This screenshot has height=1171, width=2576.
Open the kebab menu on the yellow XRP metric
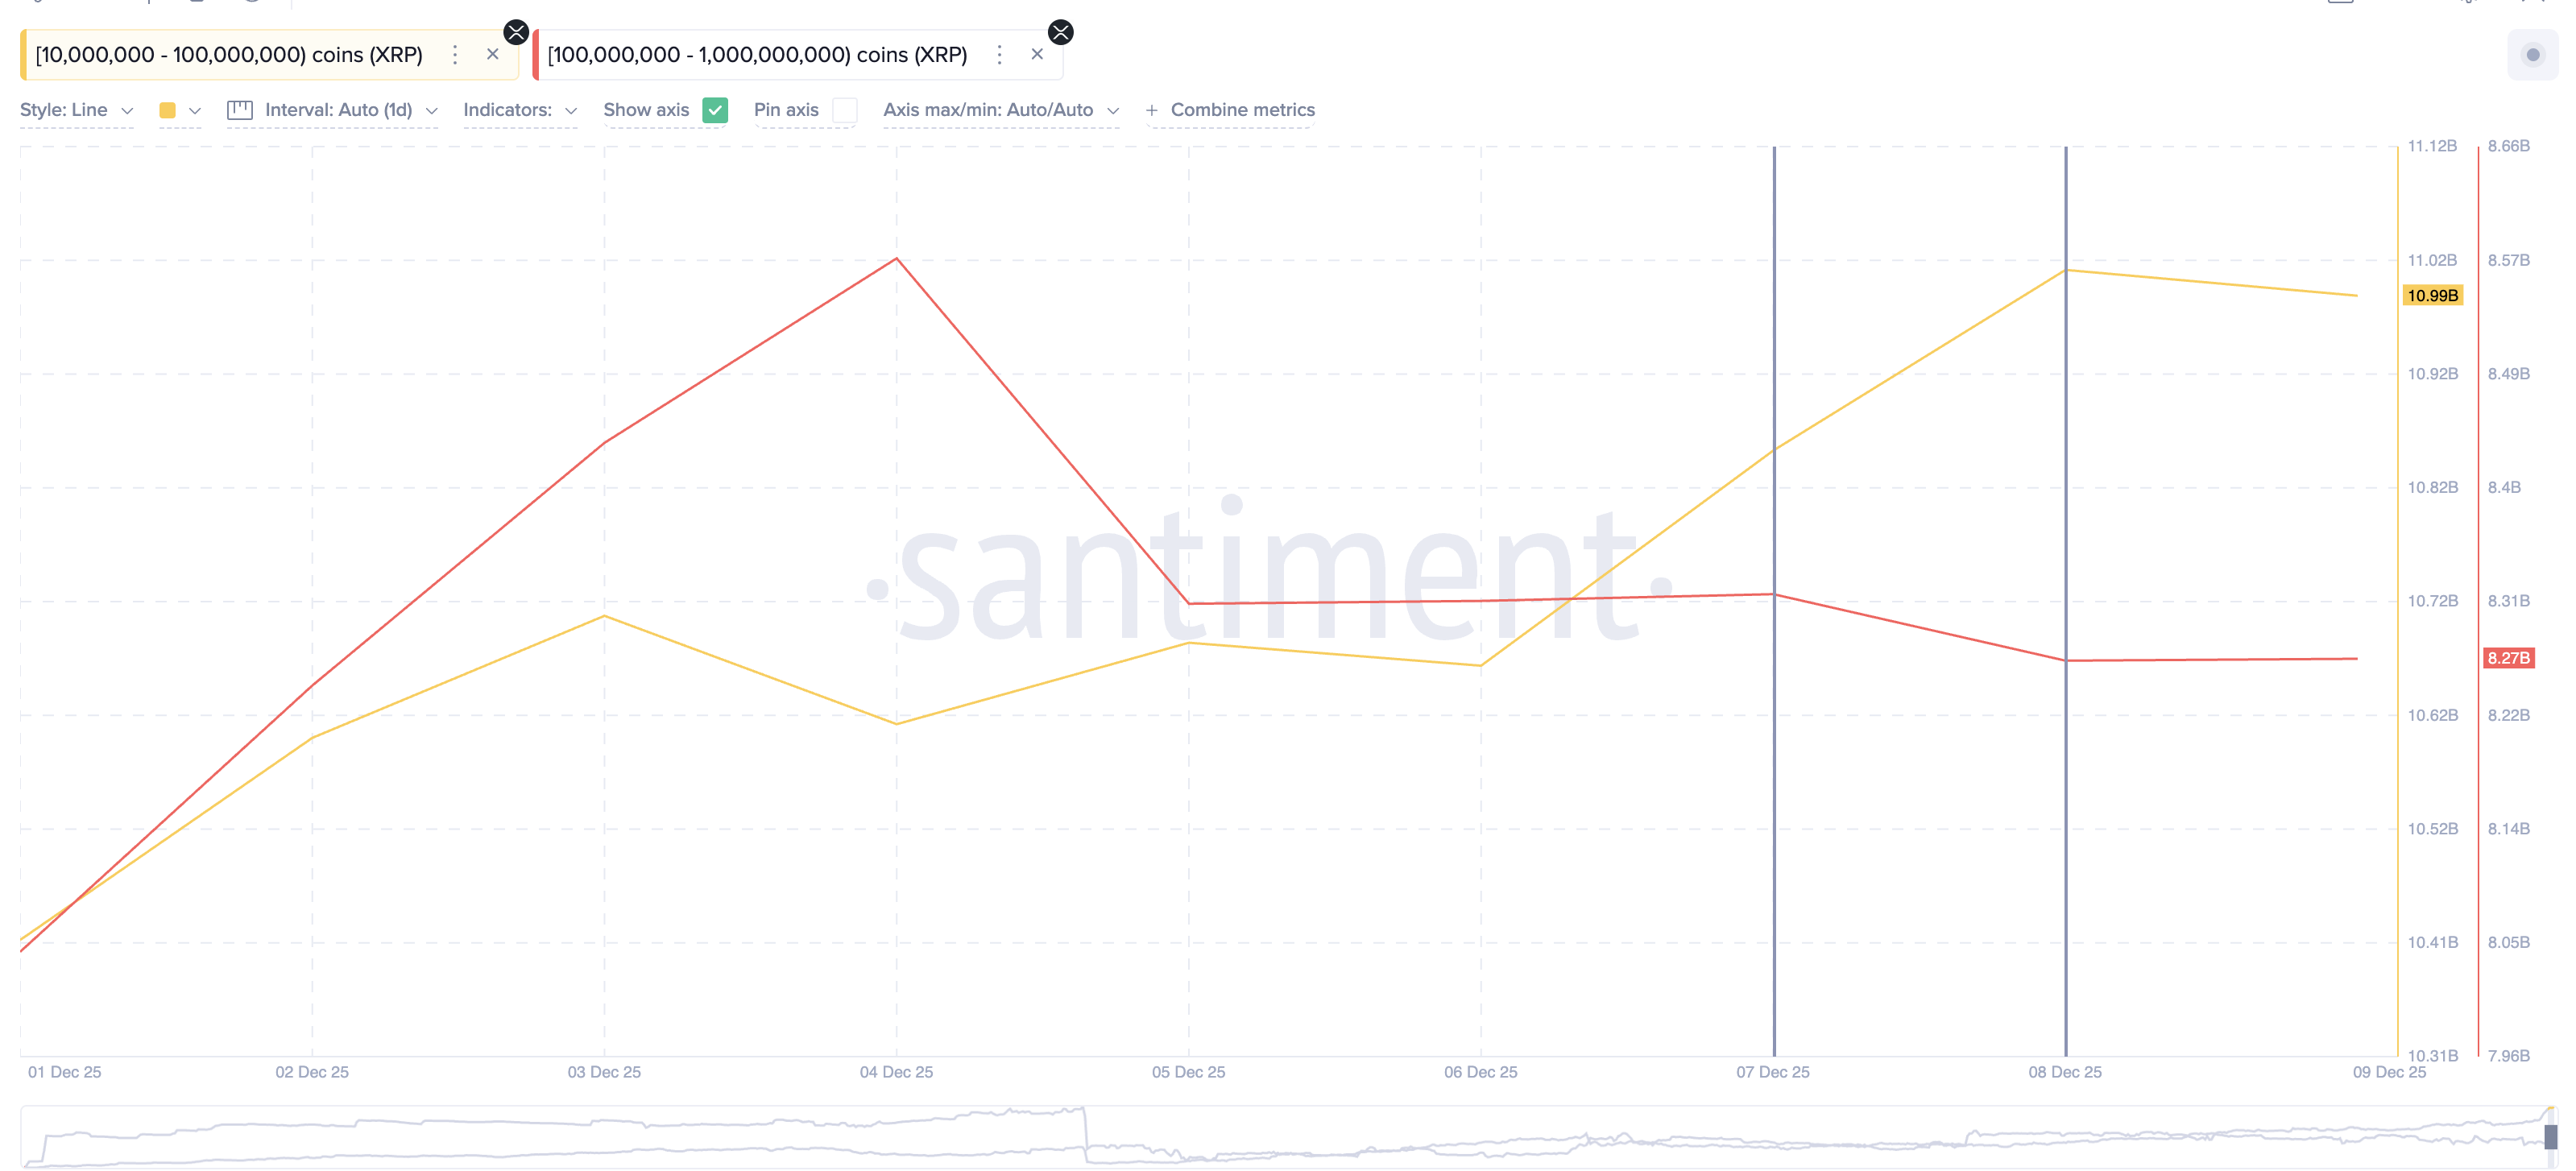pos(455,55)
